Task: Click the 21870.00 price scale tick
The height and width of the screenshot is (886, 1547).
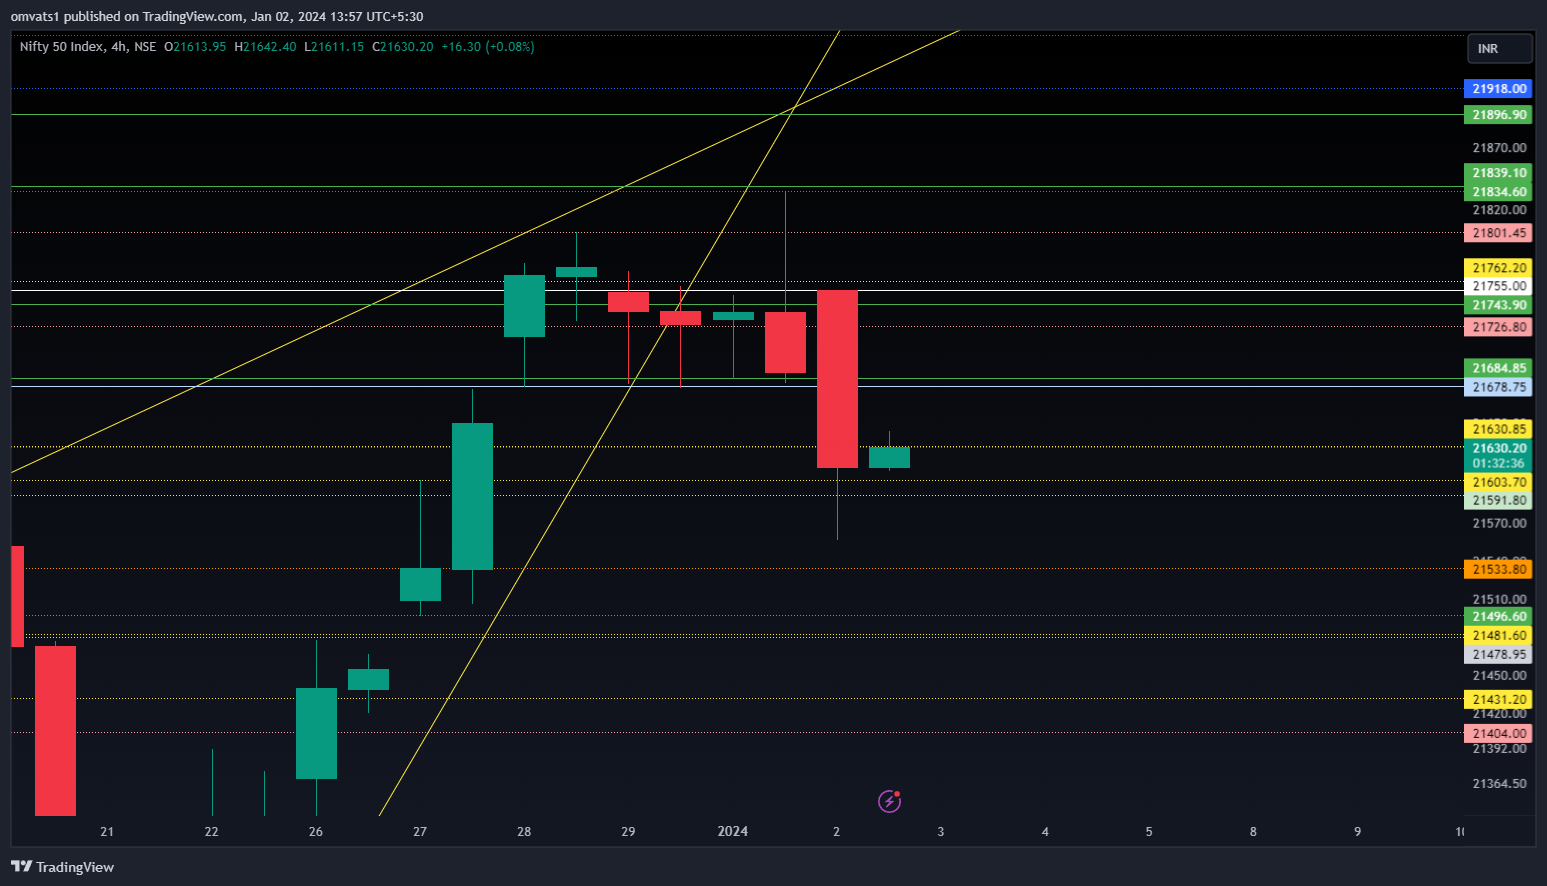Action: click(x=1499, y=148)
